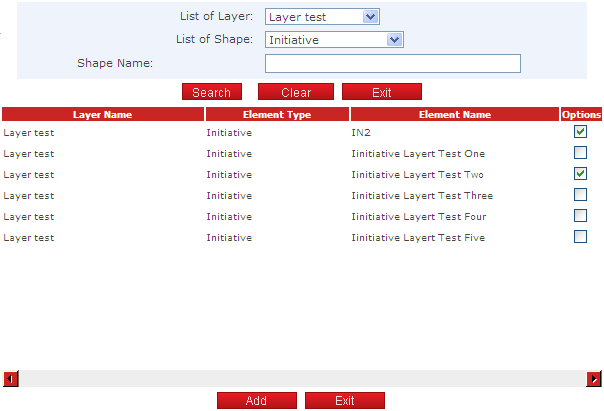
Task: Sort by Layer Name column header
Action: [x=102, y=115]
